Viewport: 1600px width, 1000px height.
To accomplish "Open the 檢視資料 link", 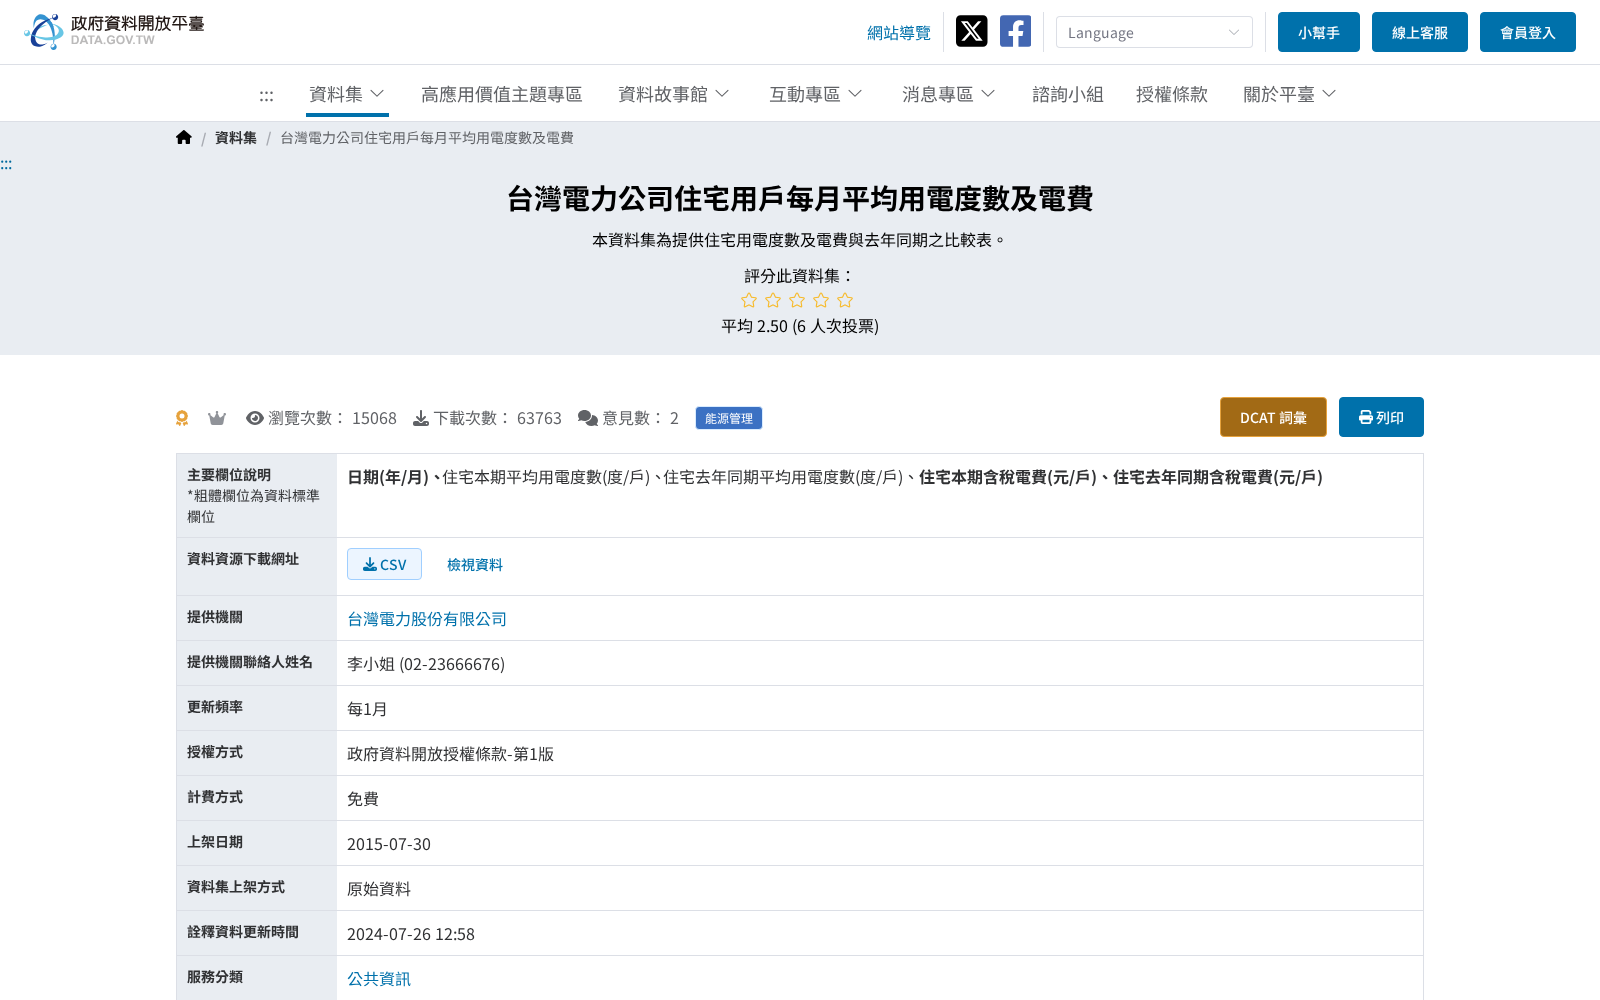I will [x=475, y=565].
